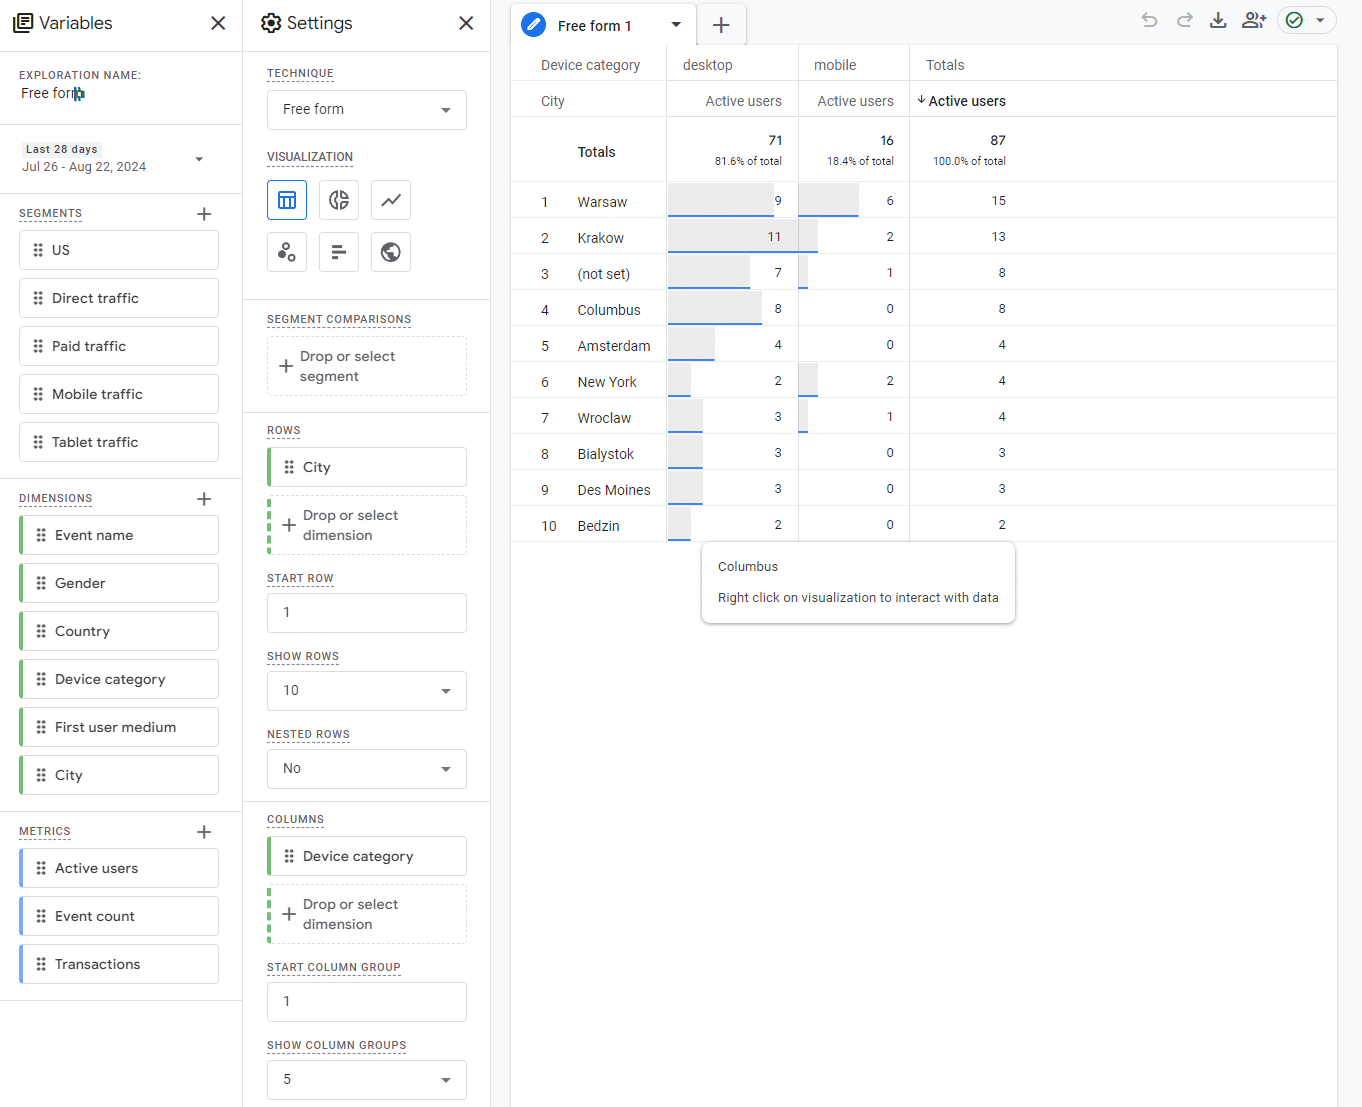Select the donut chart visualization
1362x1107 pixels.
339,200
